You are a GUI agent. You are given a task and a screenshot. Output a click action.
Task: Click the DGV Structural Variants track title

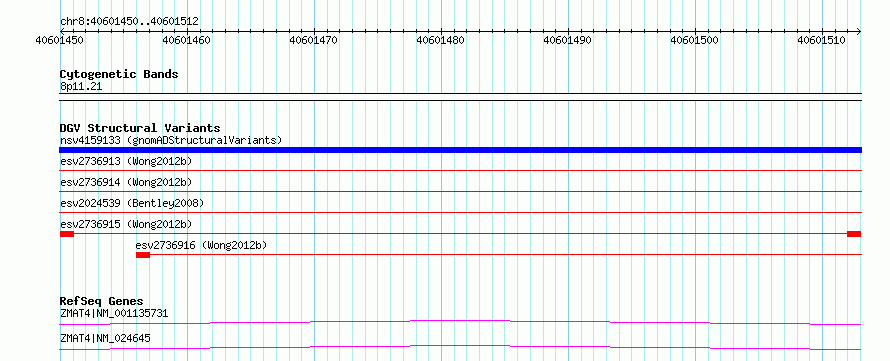(140, 128)
